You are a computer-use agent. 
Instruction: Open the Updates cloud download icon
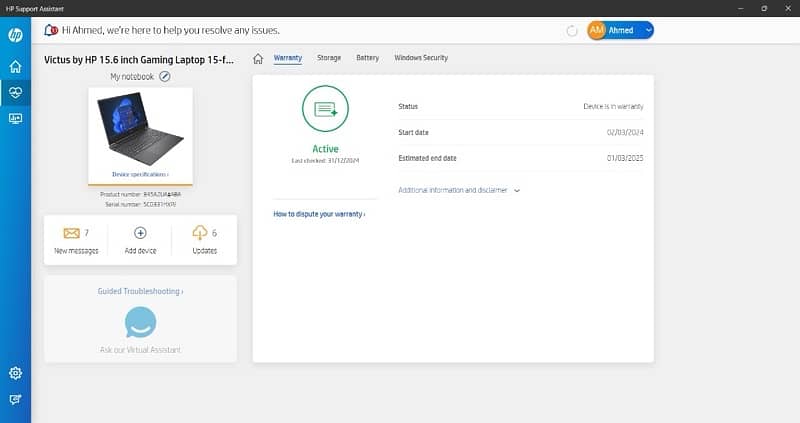click(x=199, y=233)
